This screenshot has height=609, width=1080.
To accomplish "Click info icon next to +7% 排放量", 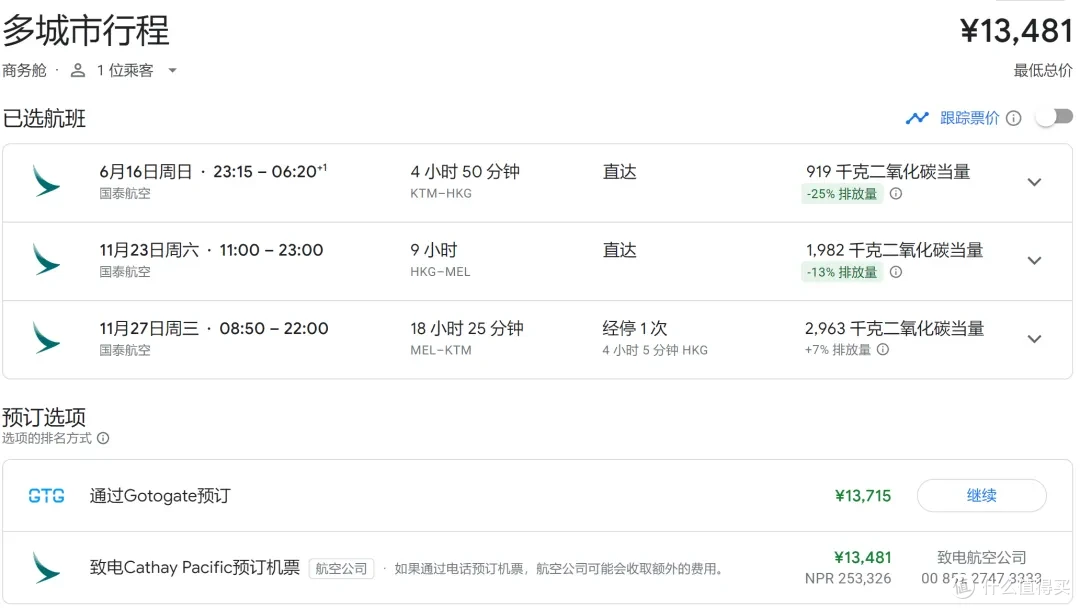I will point(883,349).
